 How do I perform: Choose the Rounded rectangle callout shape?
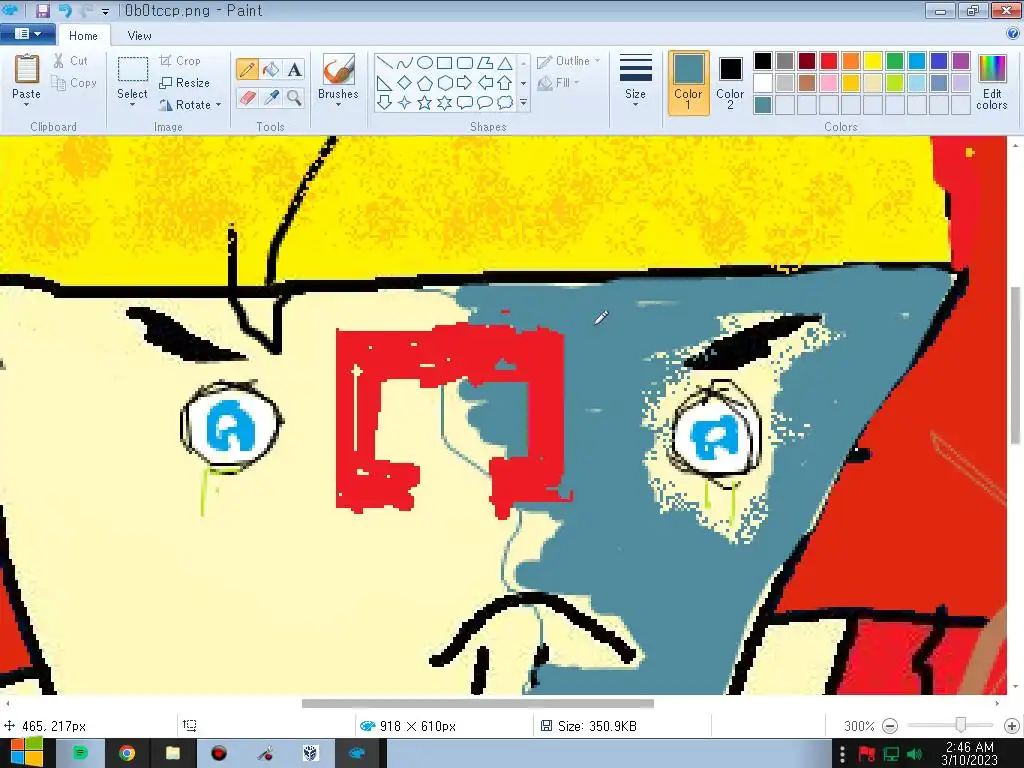(464, 103)
